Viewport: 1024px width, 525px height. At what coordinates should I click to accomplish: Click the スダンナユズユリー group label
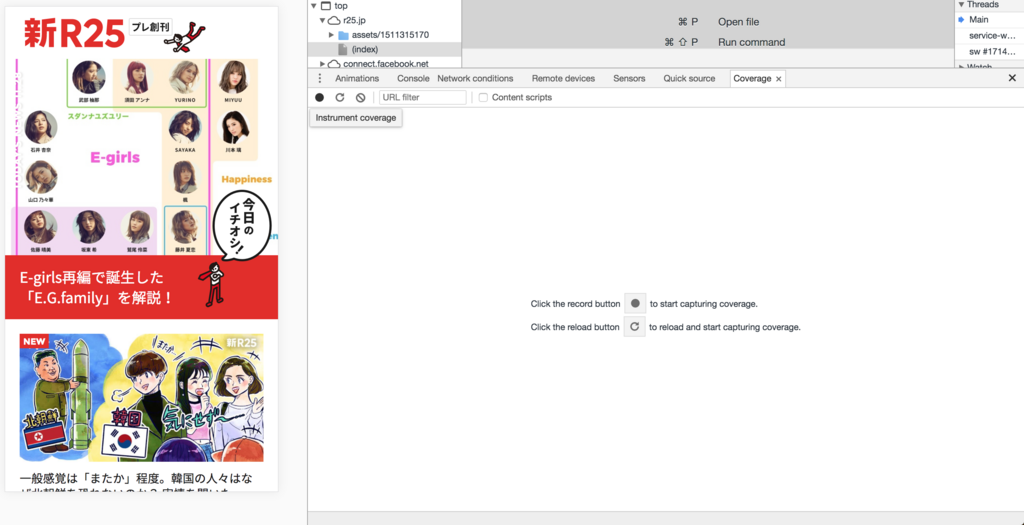point(98,116)
